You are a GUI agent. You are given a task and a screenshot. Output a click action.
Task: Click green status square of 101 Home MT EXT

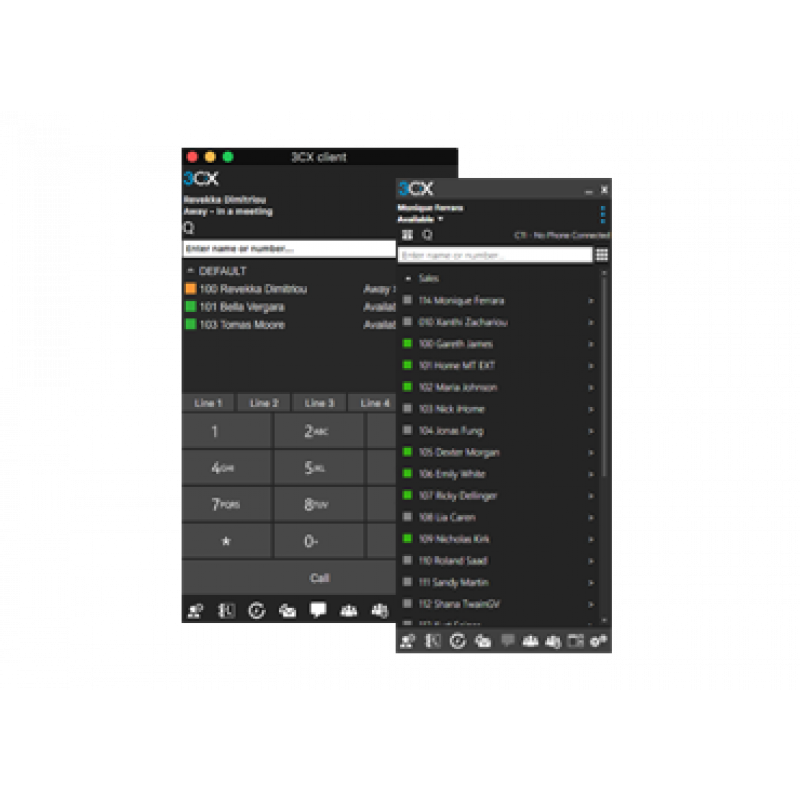408,365
